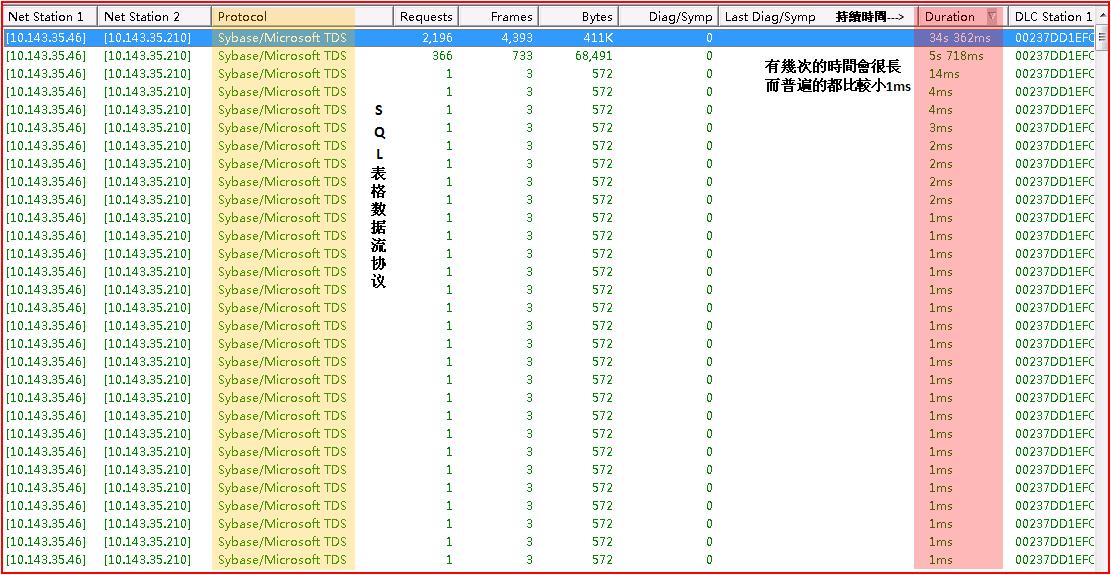1111x575 pixels.
Task: Click the Frames column header
Action: 499,16
